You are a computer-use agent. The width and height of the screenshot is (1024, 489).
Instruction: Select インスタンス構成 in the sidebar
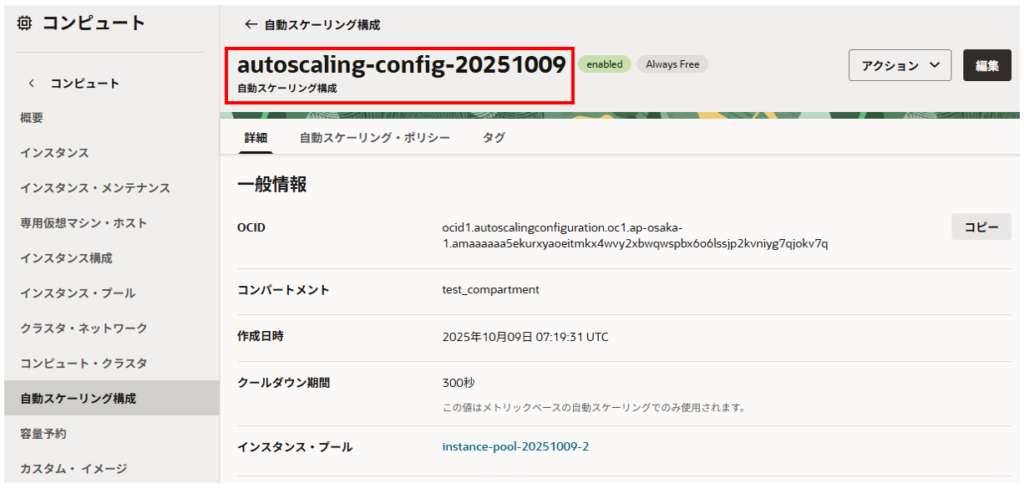point(66,258)
